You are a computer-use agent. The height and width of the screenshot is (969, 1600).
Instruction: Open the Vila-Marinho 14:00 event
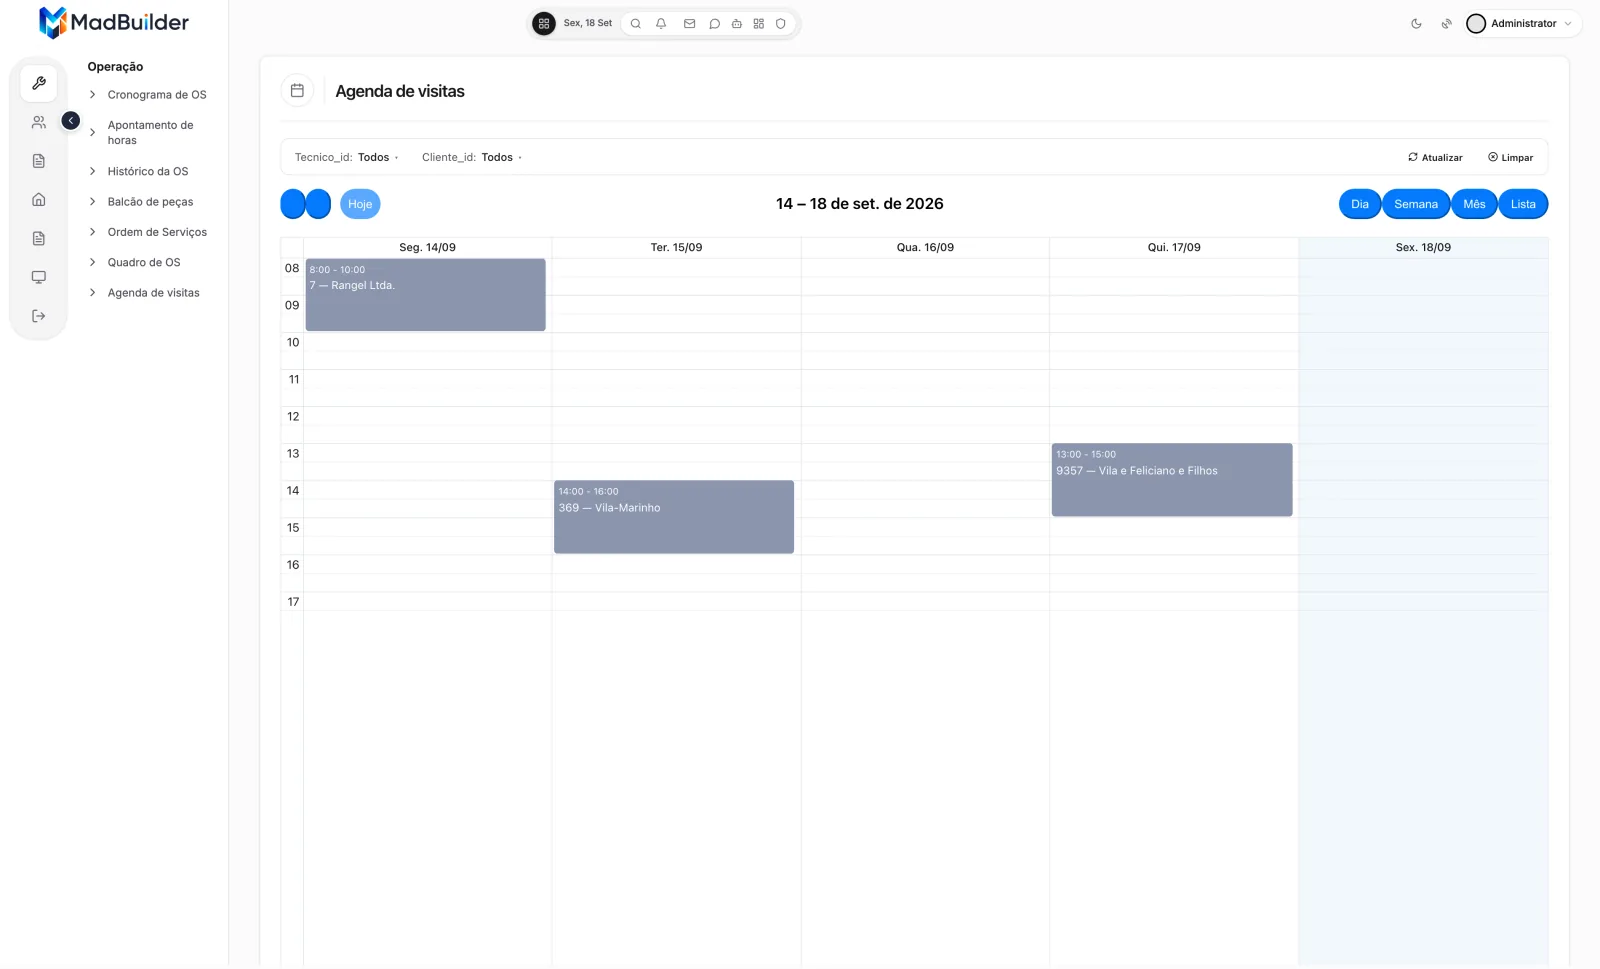(x=674, y=517)
